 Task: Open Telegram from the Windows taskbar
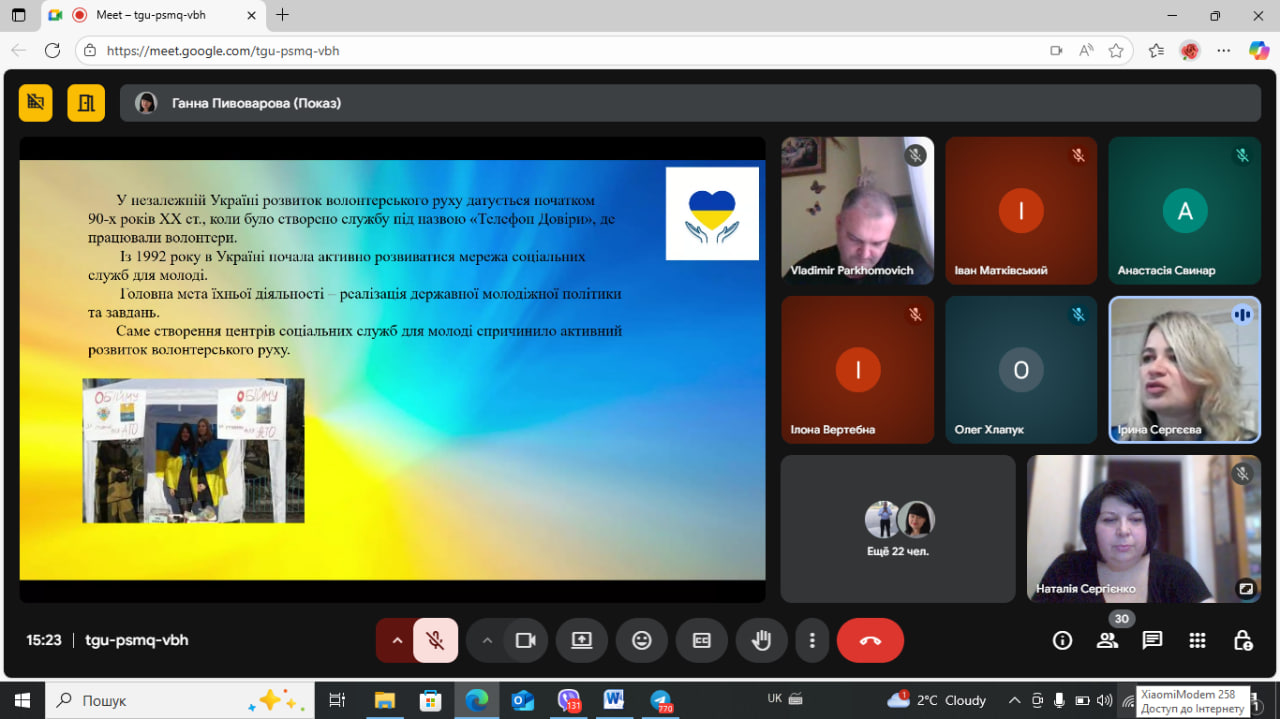tap(660, 700)
